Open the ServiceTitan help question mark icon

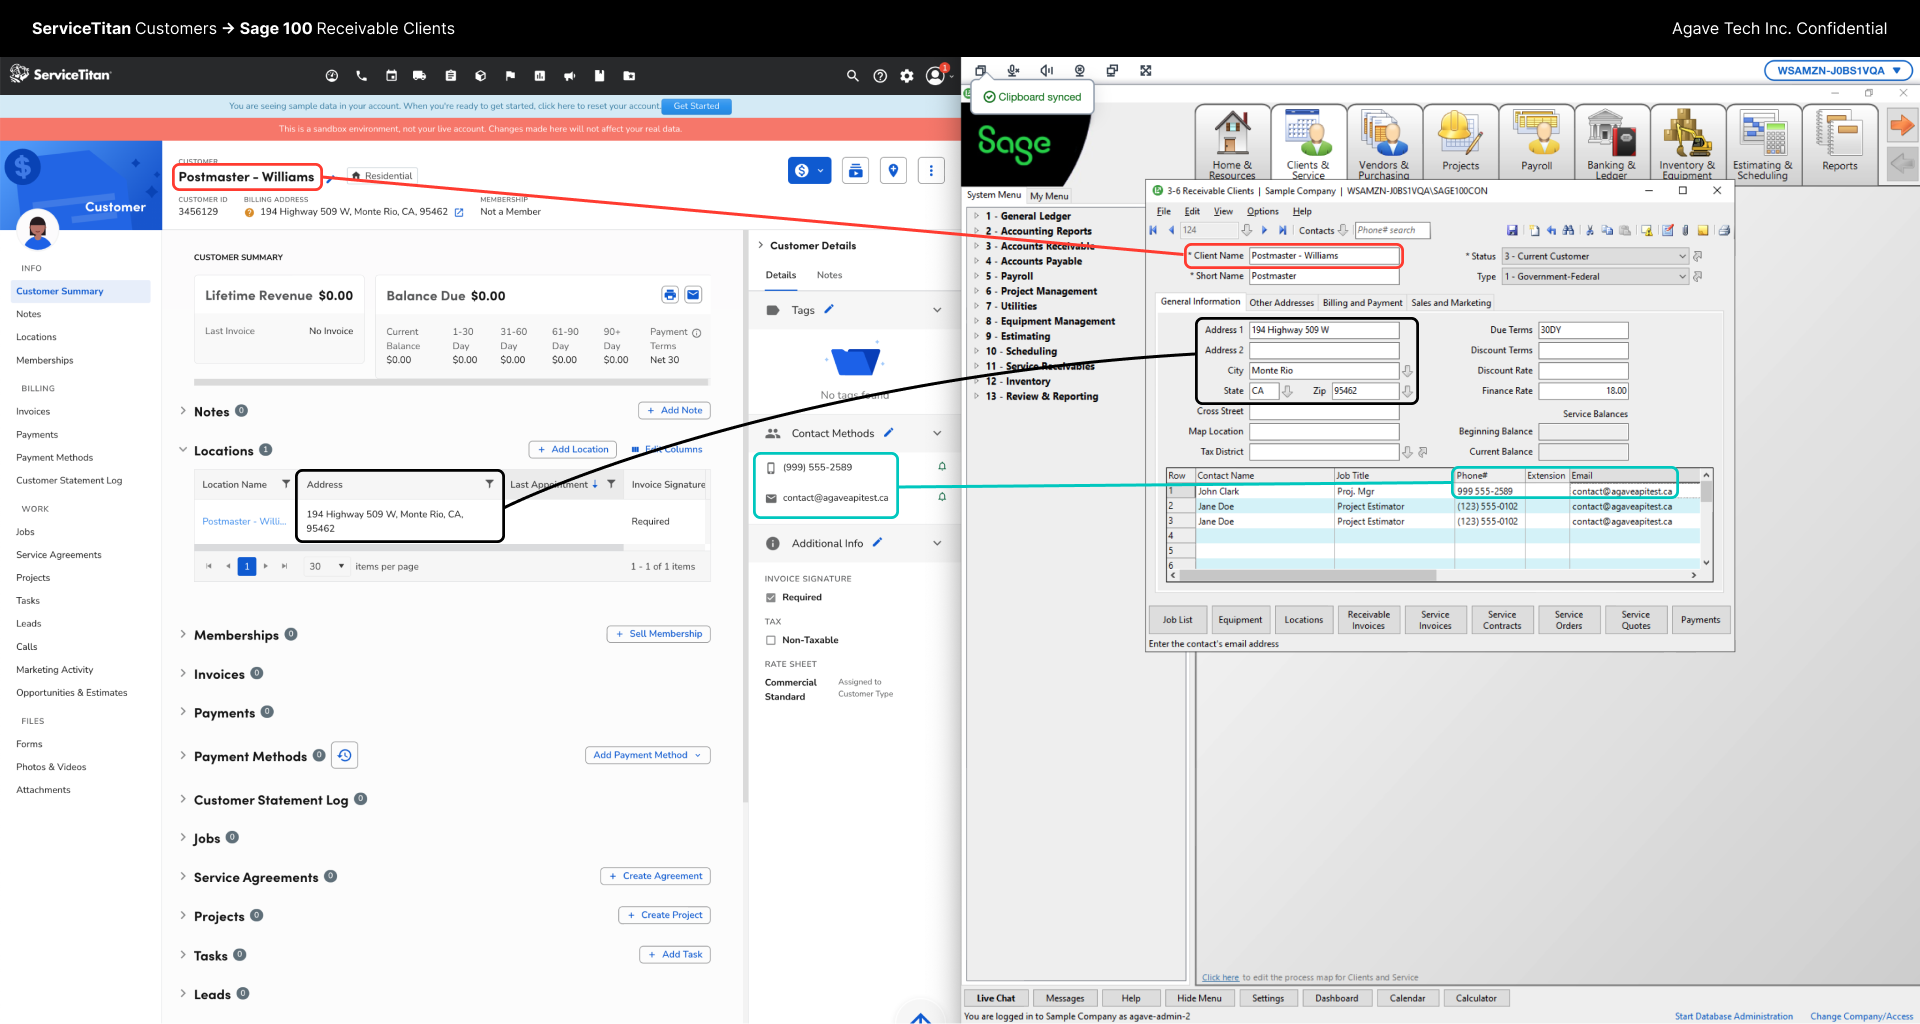point(880,76)
